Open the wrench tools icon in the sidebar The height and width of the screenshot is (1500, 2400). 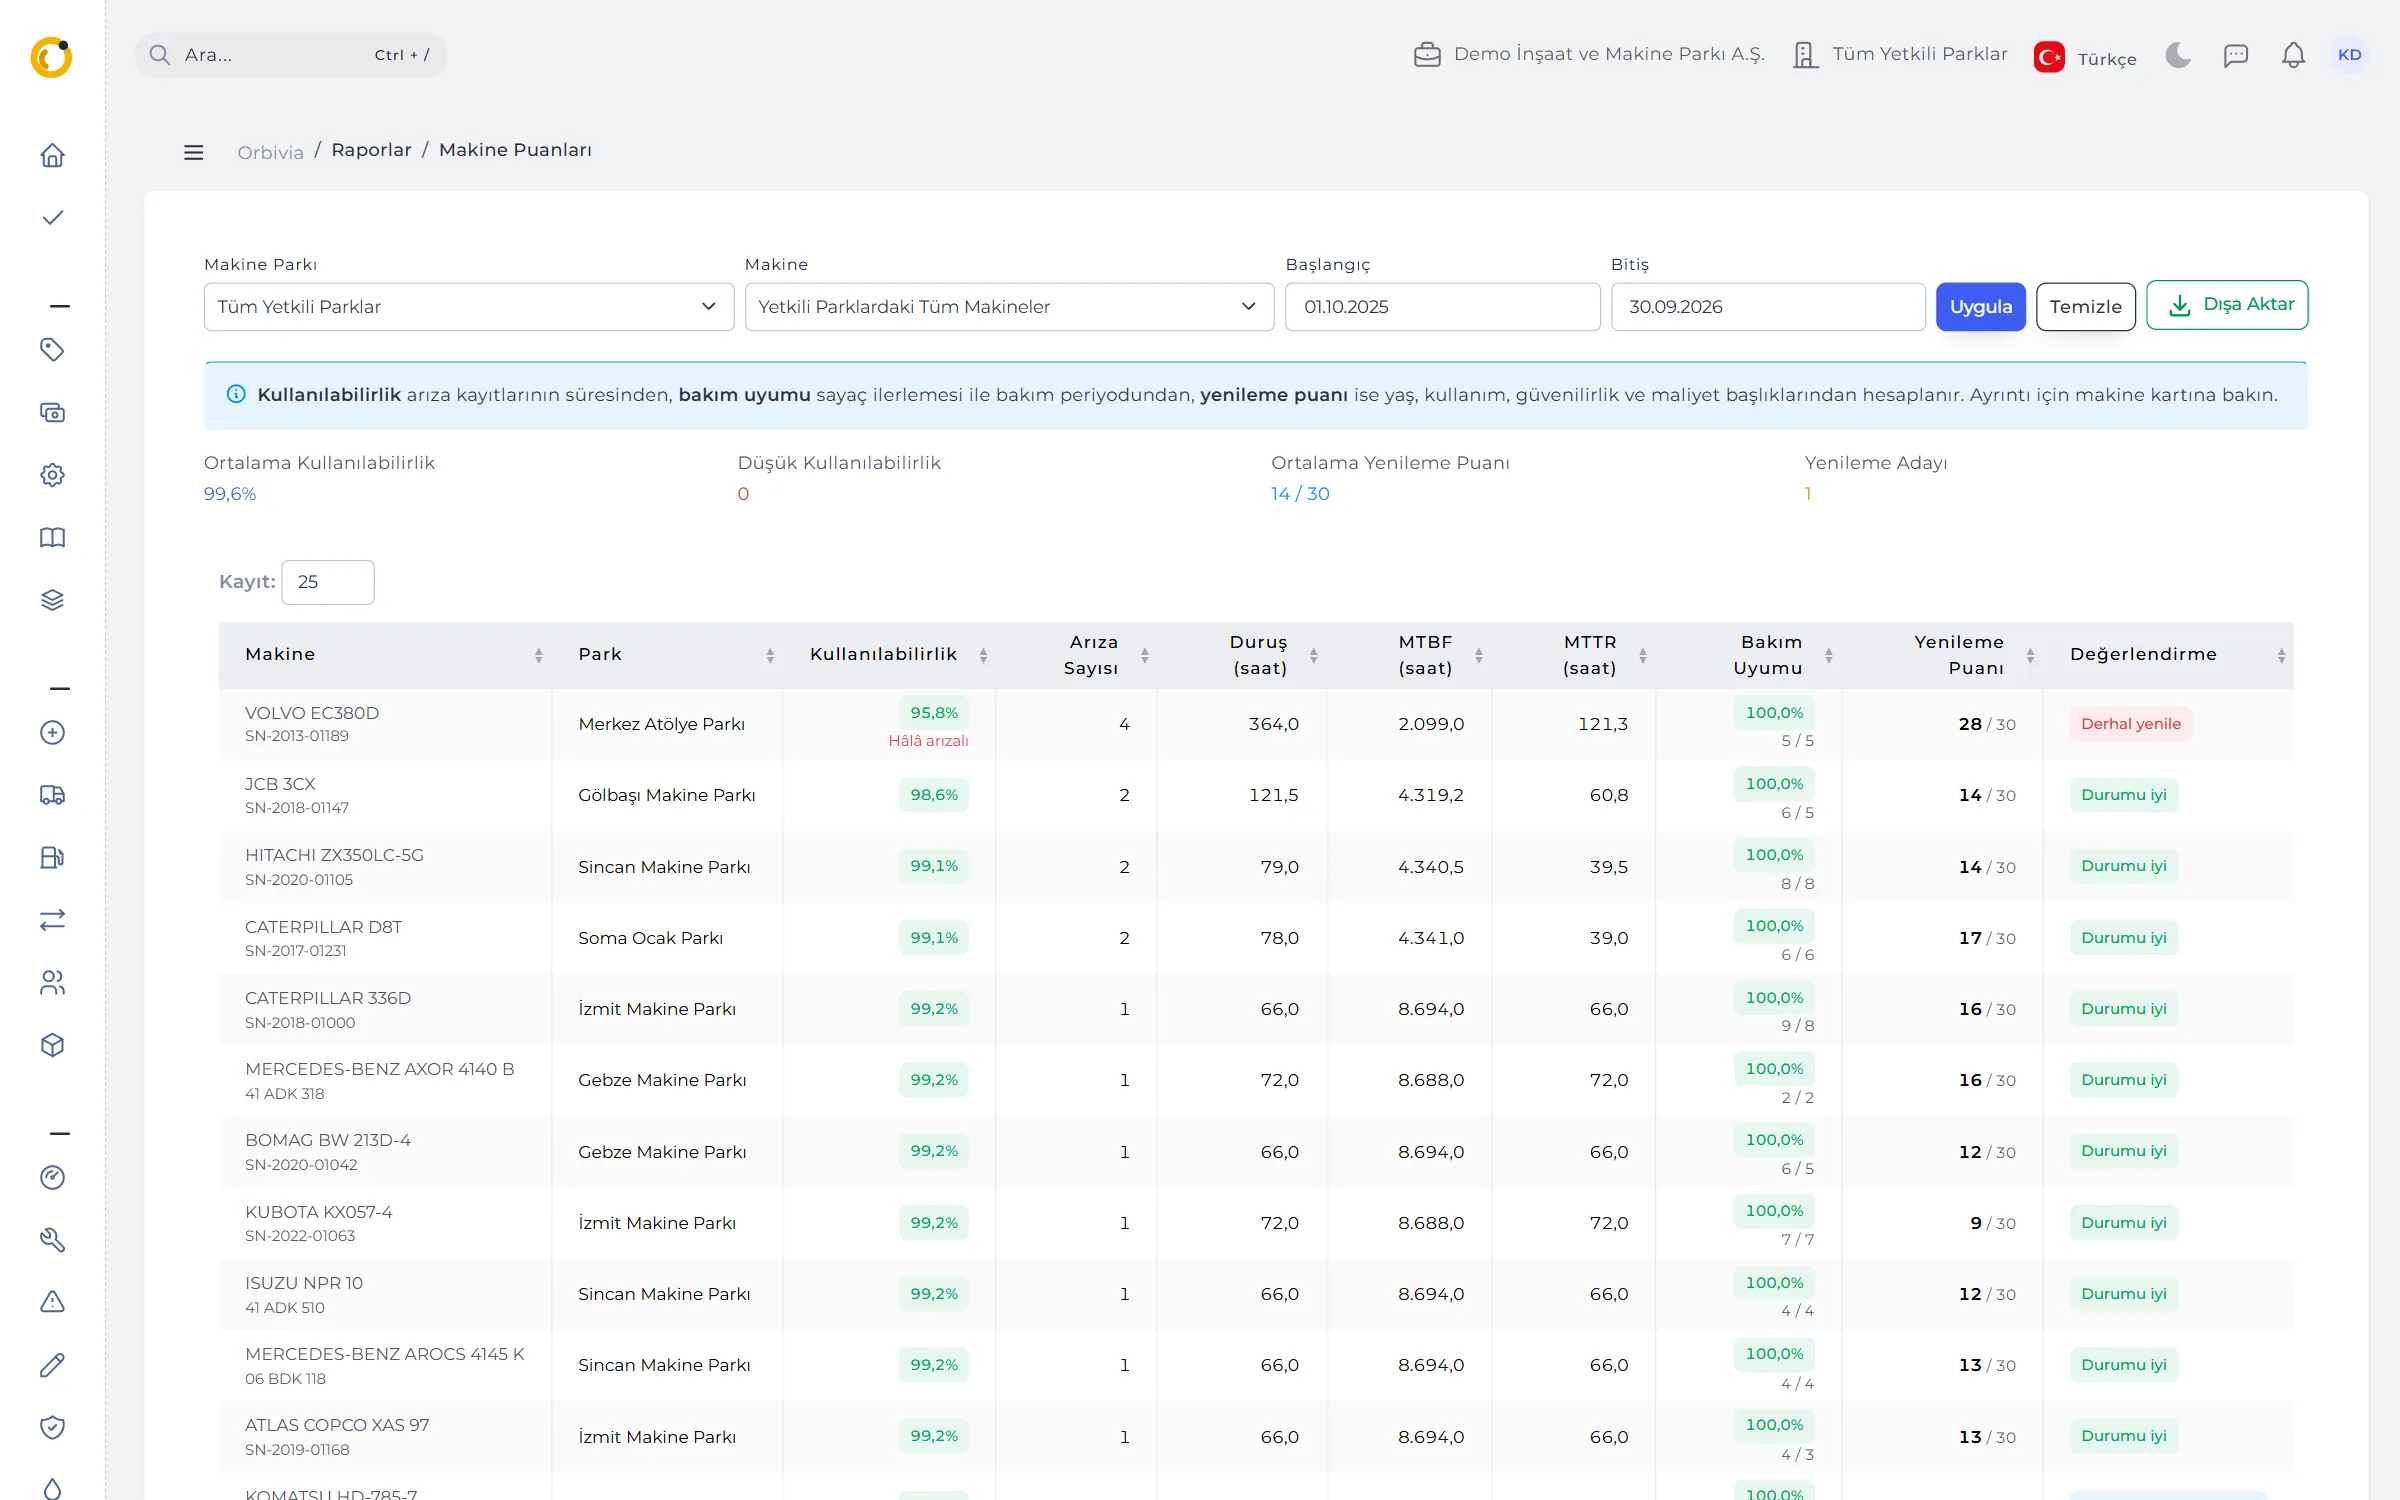tap(52, 1240)
